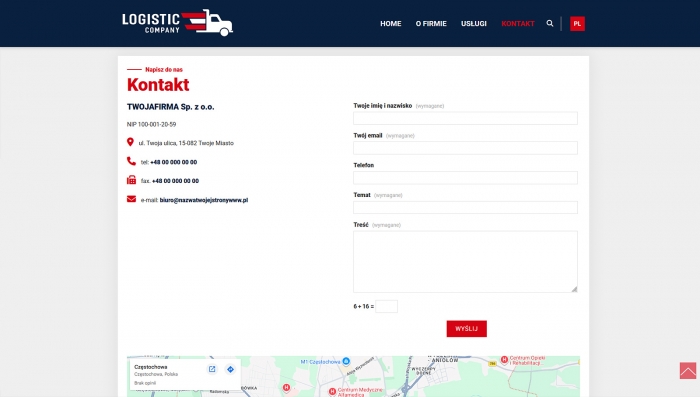The width and height of the screenshot is (700, 397).
Task: Click the tel +48 00 000 00 00 number
Action: coord(173,162)
